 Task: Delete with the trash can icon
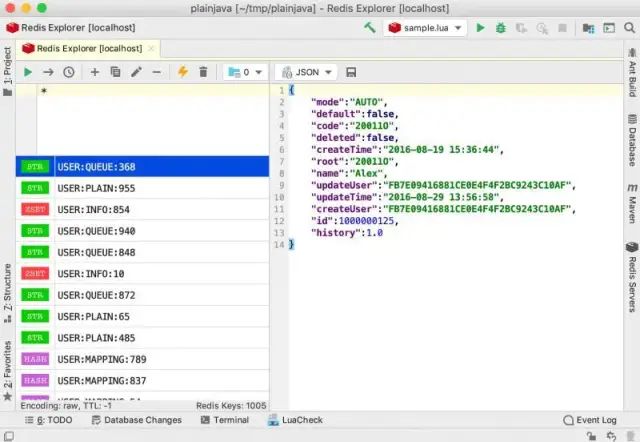(203, 72)
